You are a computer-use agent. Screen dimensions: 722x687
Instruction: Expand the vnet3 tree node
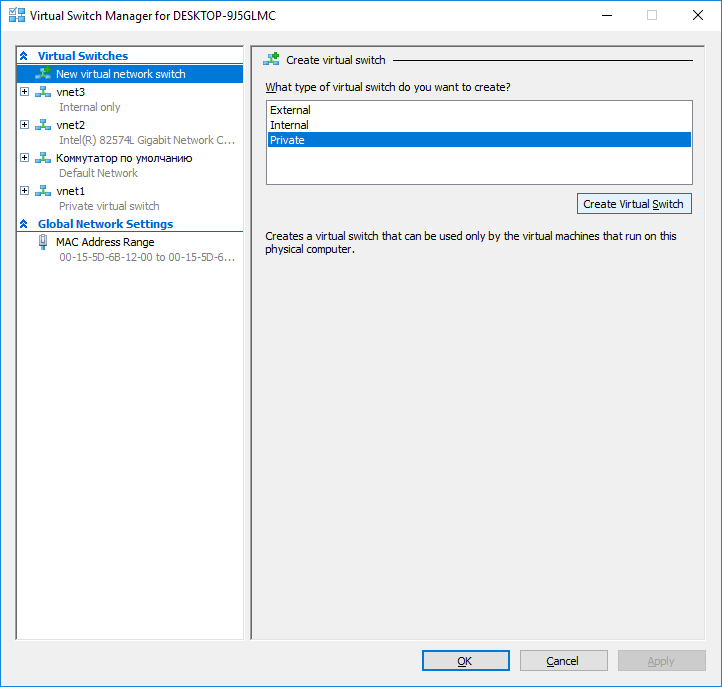24,92
